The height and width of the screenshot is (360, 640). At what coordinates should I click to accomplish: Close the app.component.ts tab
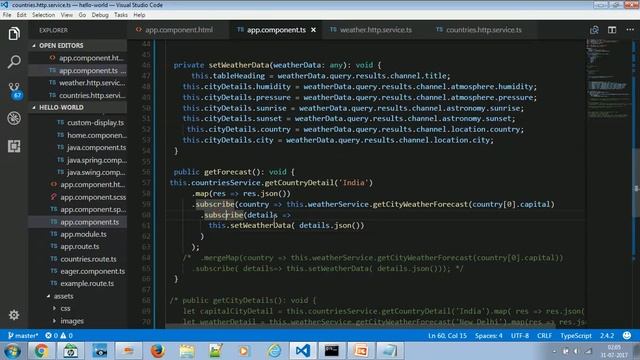313,30
